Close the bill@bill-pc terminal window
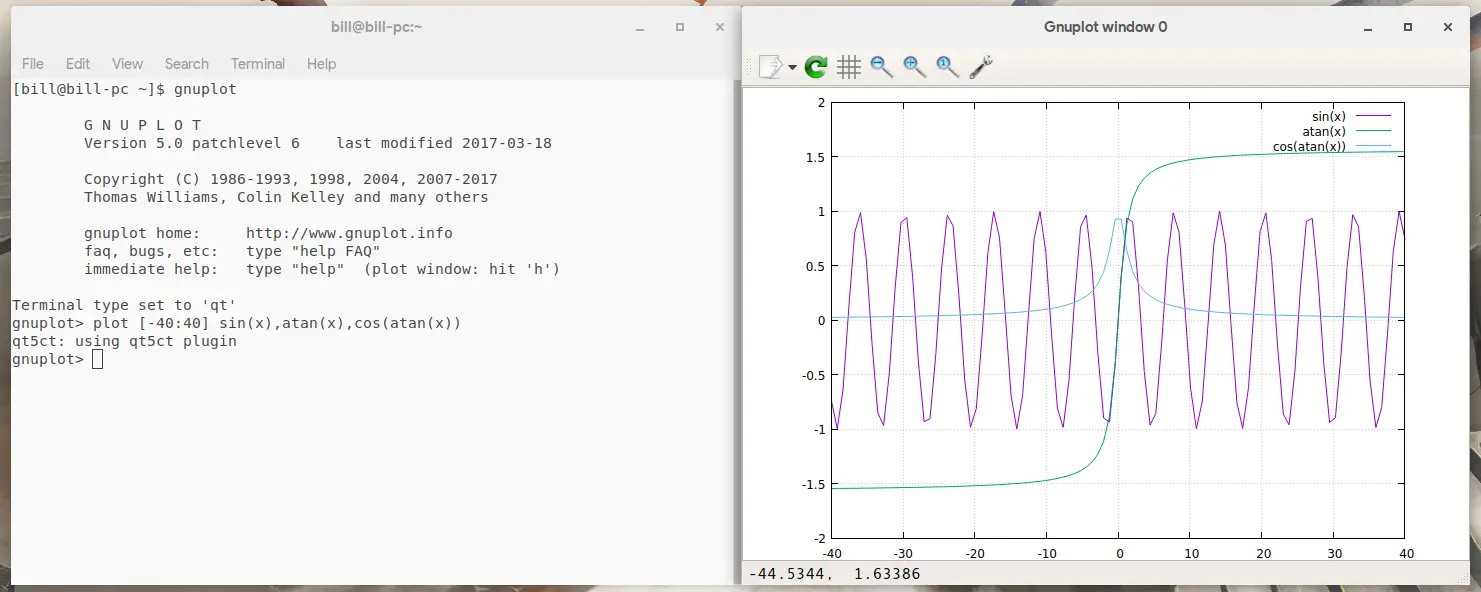1481x592 pixels. click(720, 27)
